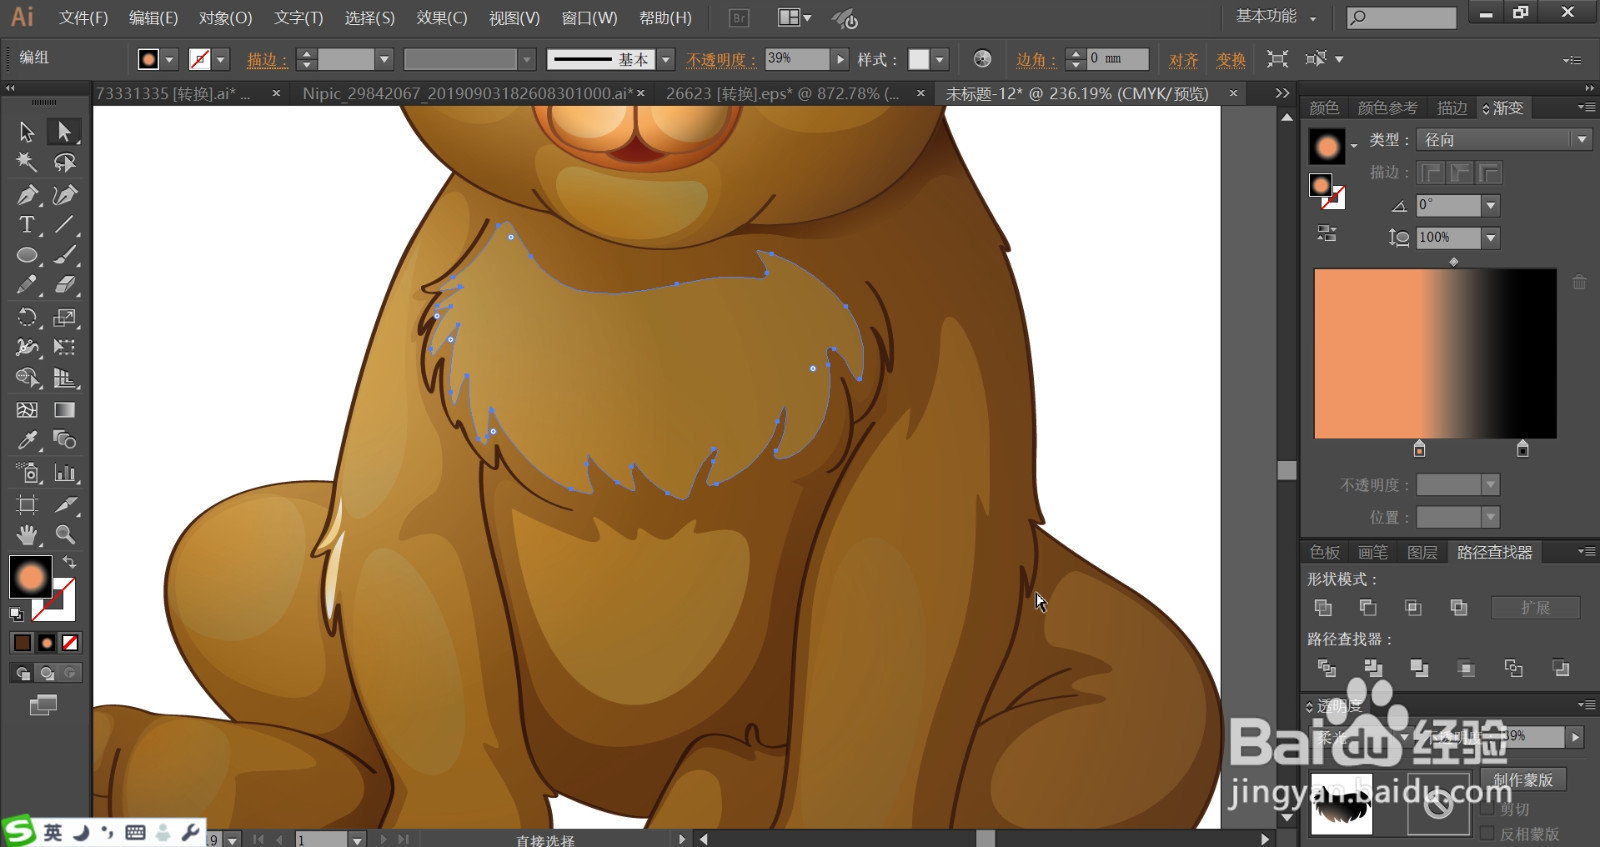Open the workspace switcher dropdown
1600x847 pixels.
[x=1277, y=17]
